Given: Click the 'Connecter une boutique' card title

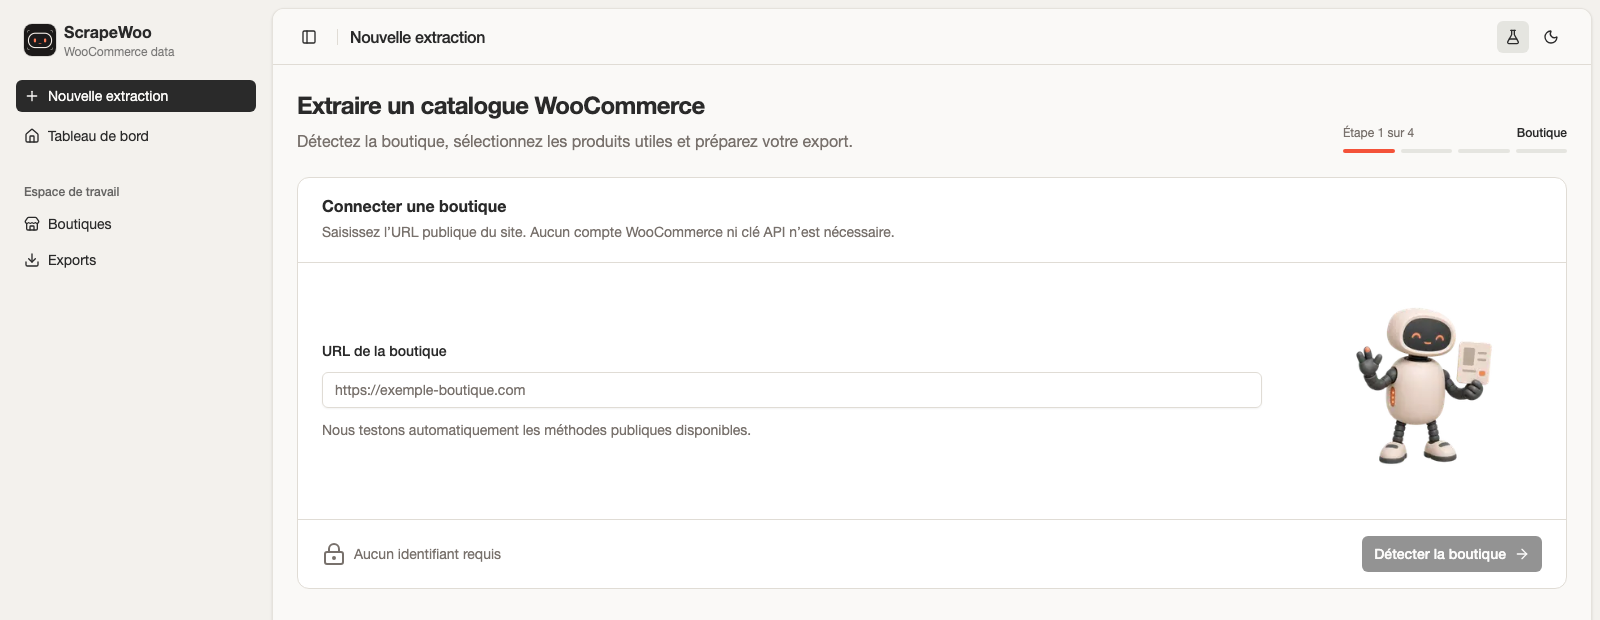Looking at the screenshot, I should (414, 206).
